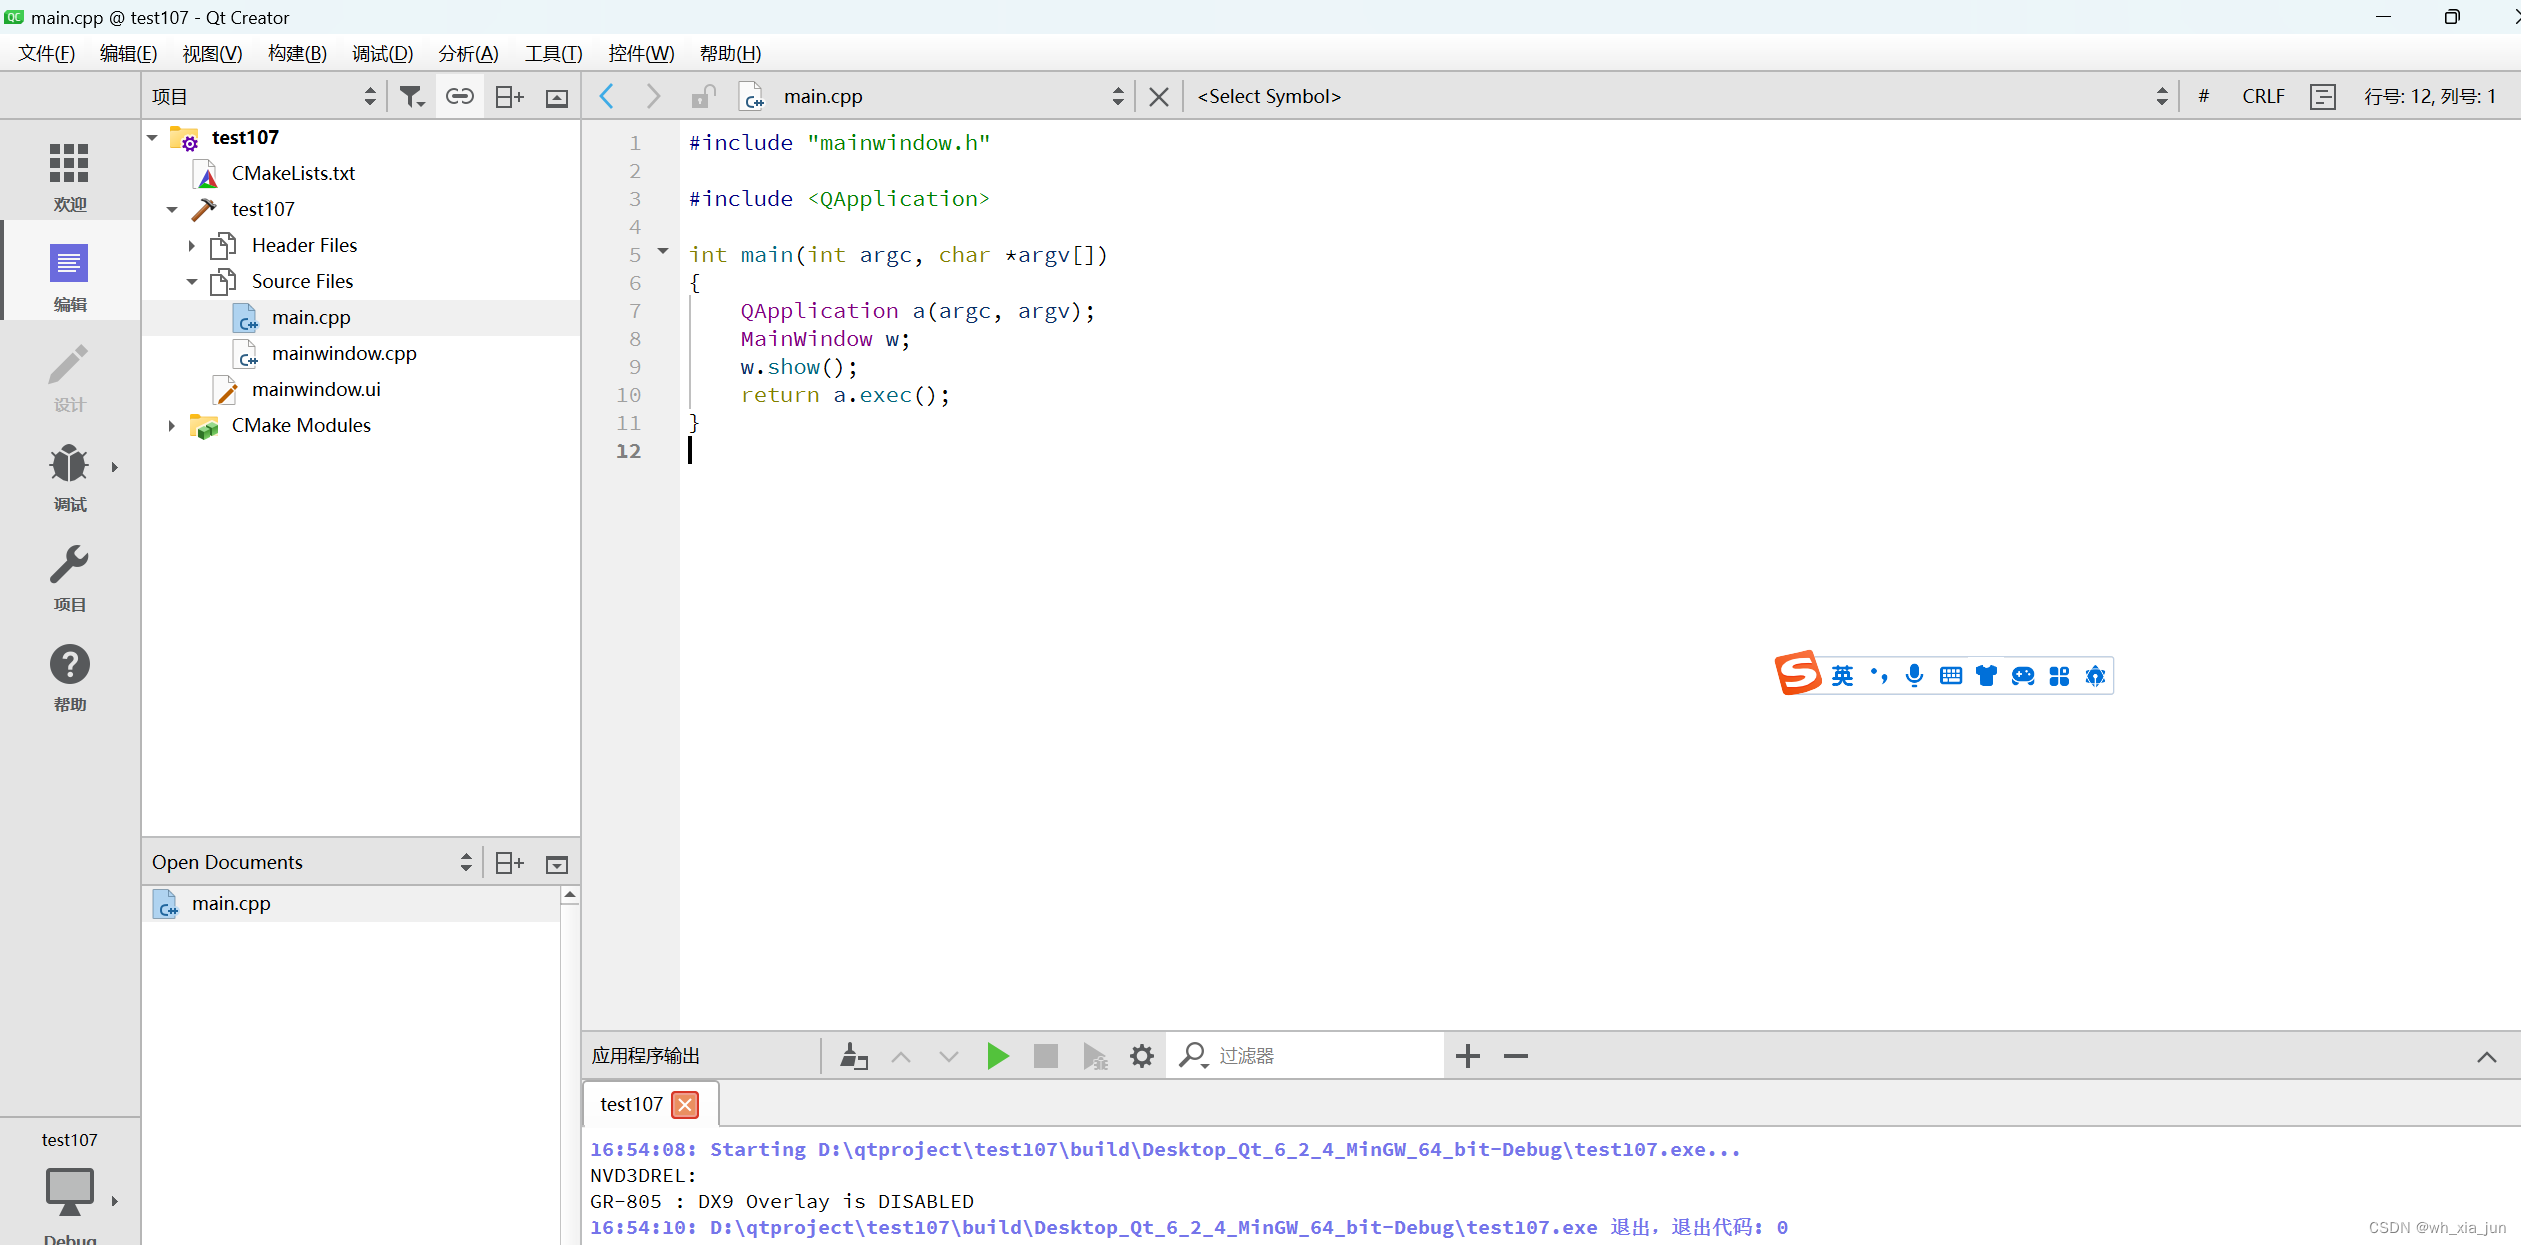Image resolution: width=2521 pixels, height=1245 pixels.
Task: Open the 构建 (Build) menu
Action: (x=296, y=53)
